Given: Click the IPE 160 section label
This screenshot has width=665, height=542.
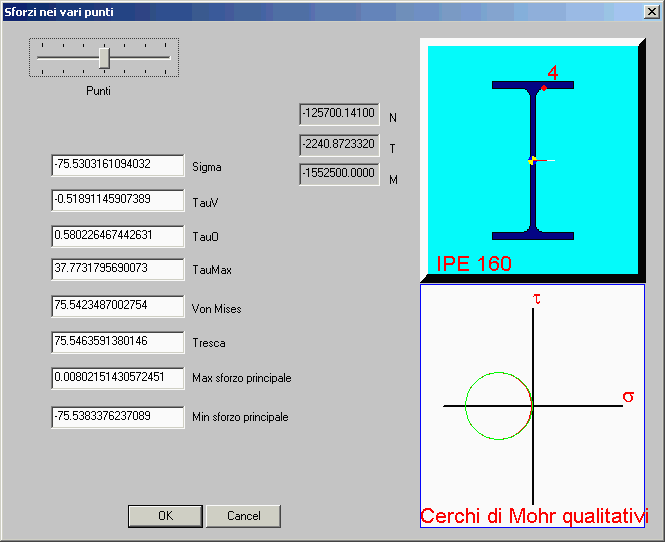Looking at the screenshot, I should click(x=474, y=264).
